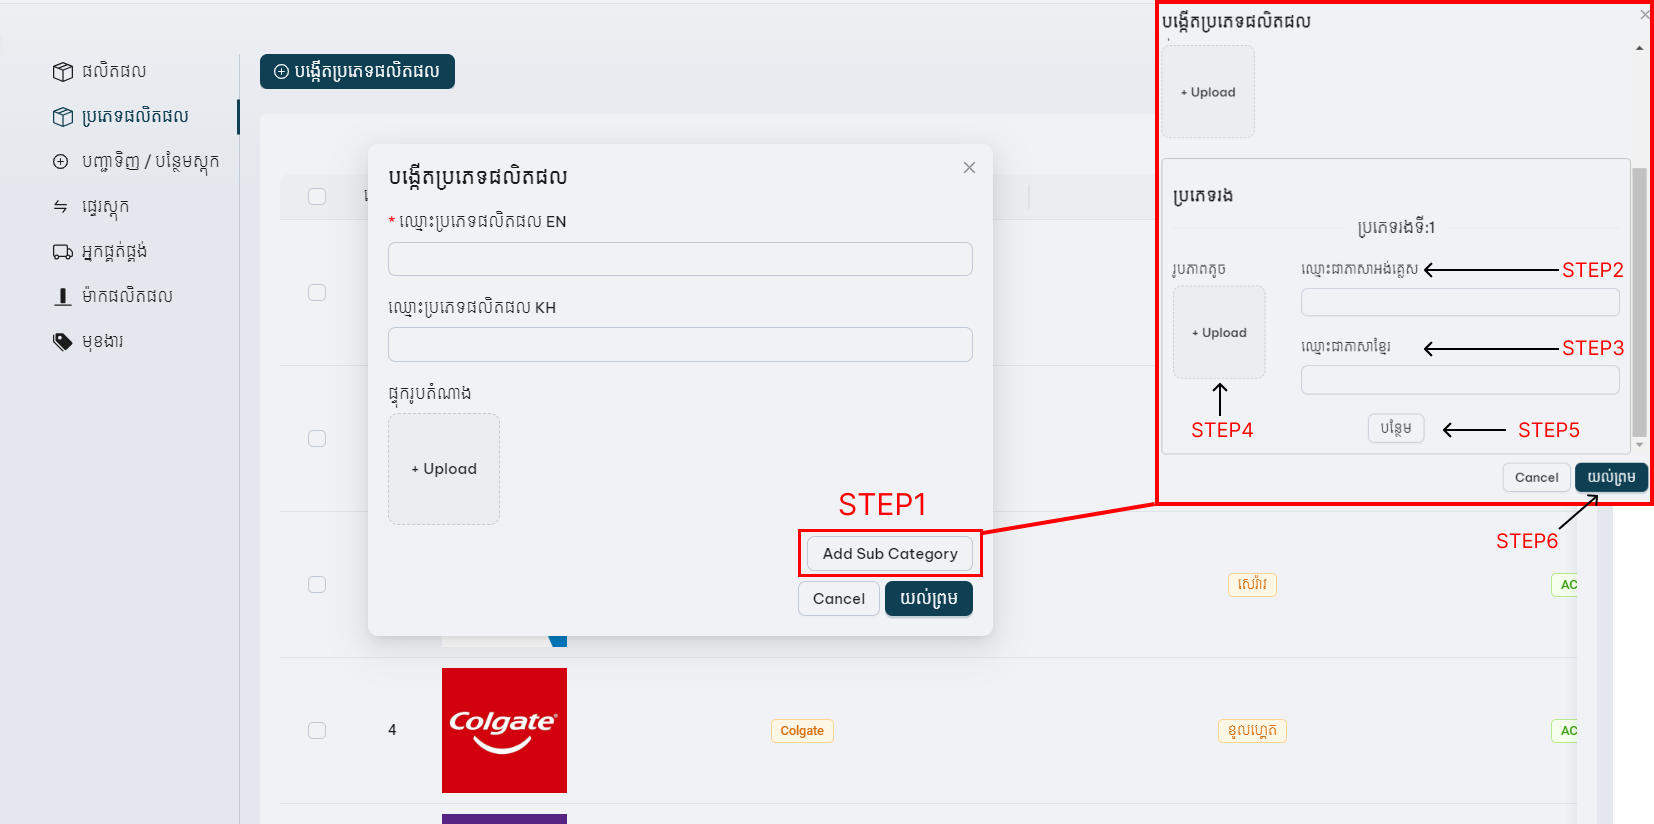
Task: Click the transfer arrows icon for ផ្ទេរស្តុក
Action: click(61, 207)
